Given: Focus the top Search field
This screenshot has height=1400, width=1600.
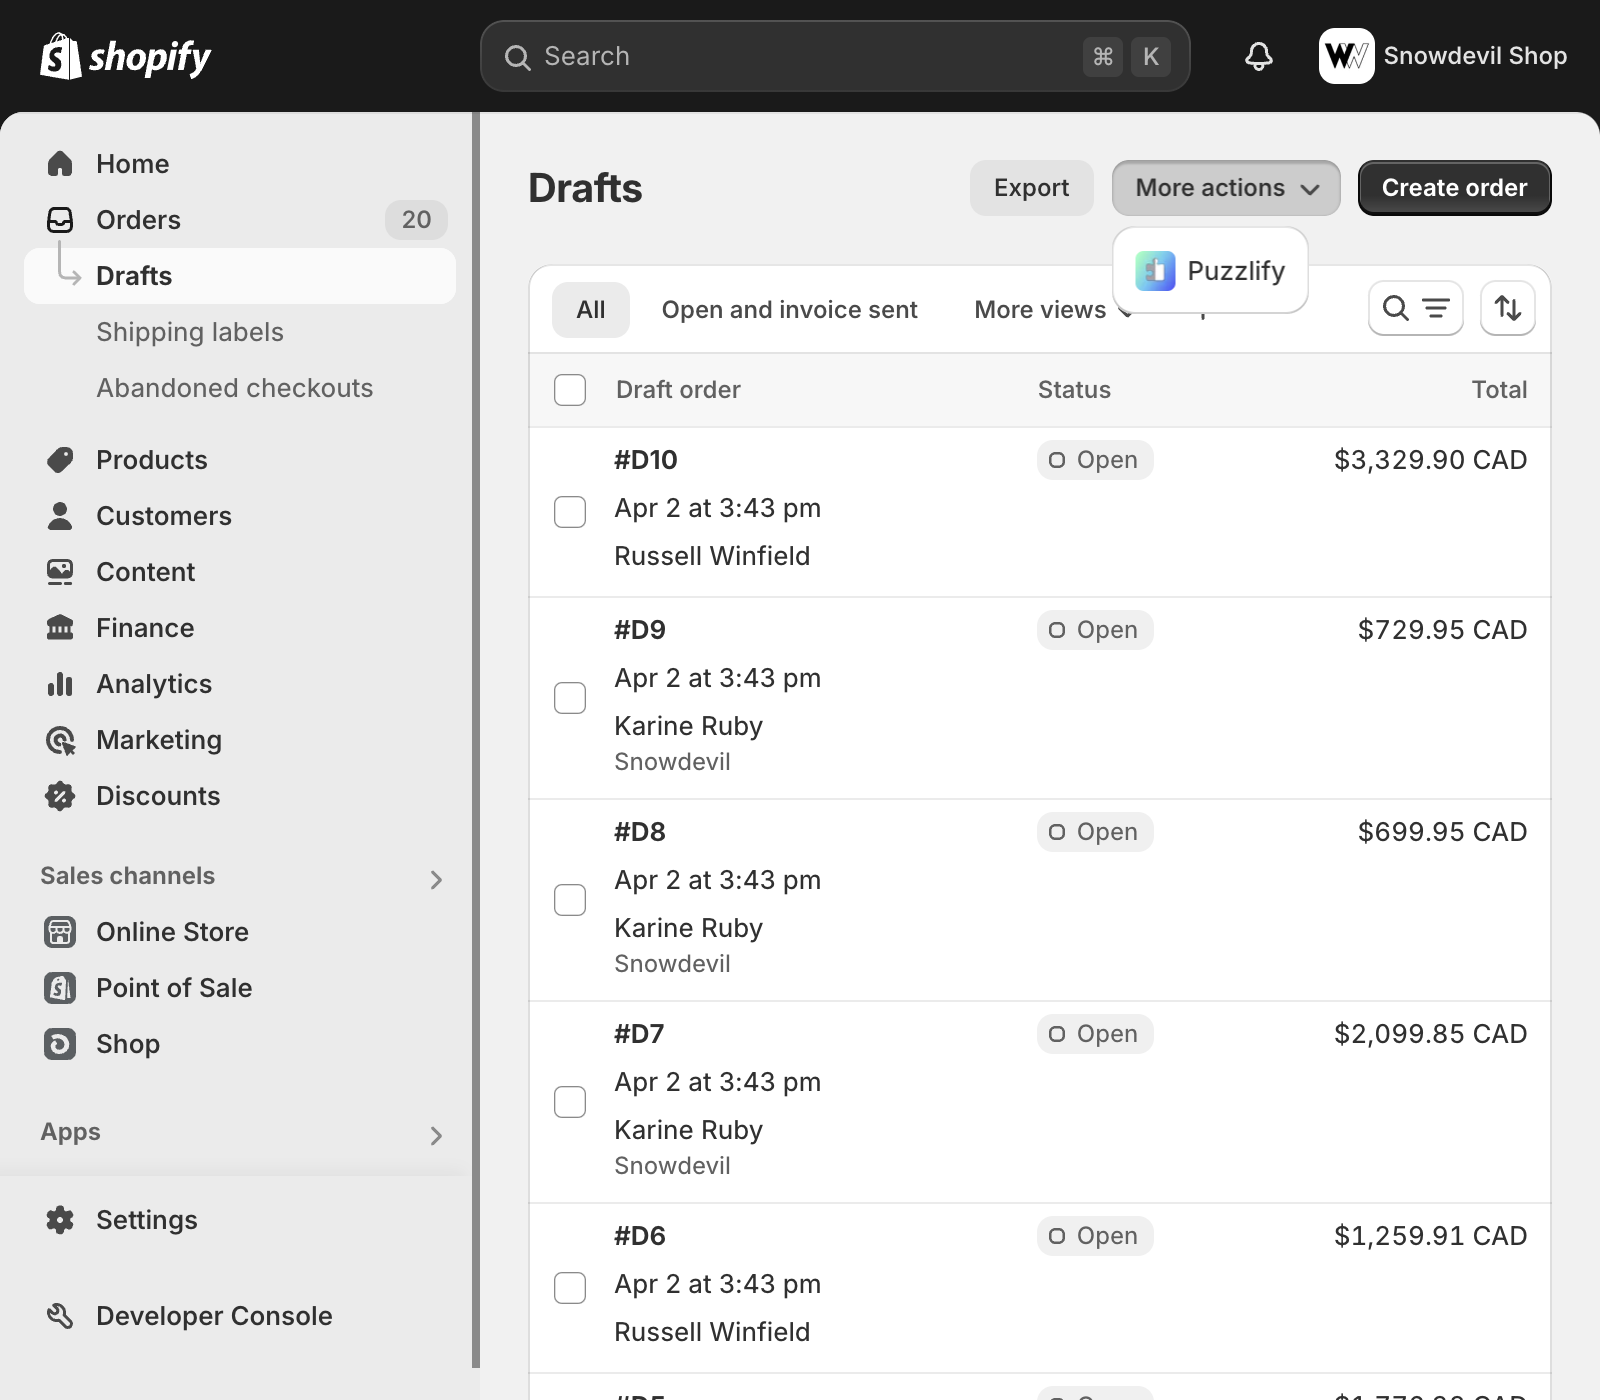Looking at the screenshot, I should pos(800,56).
